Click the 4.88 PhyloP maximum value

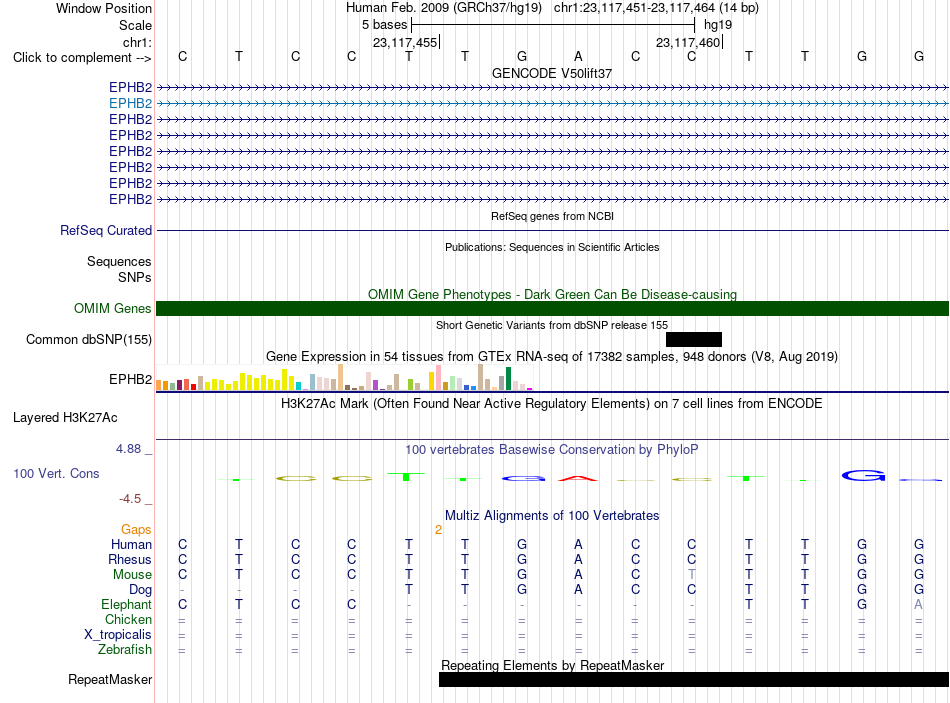[x=128, y=449]
